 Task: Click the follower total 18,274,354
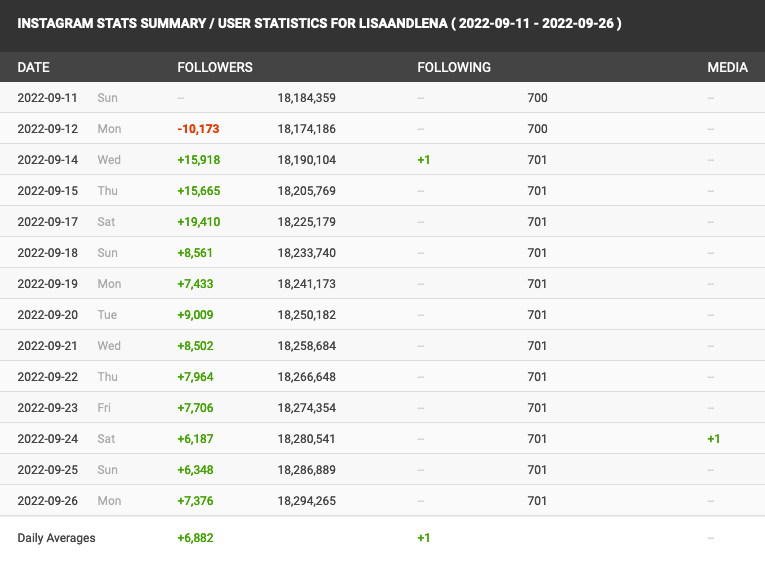(307, 408)
